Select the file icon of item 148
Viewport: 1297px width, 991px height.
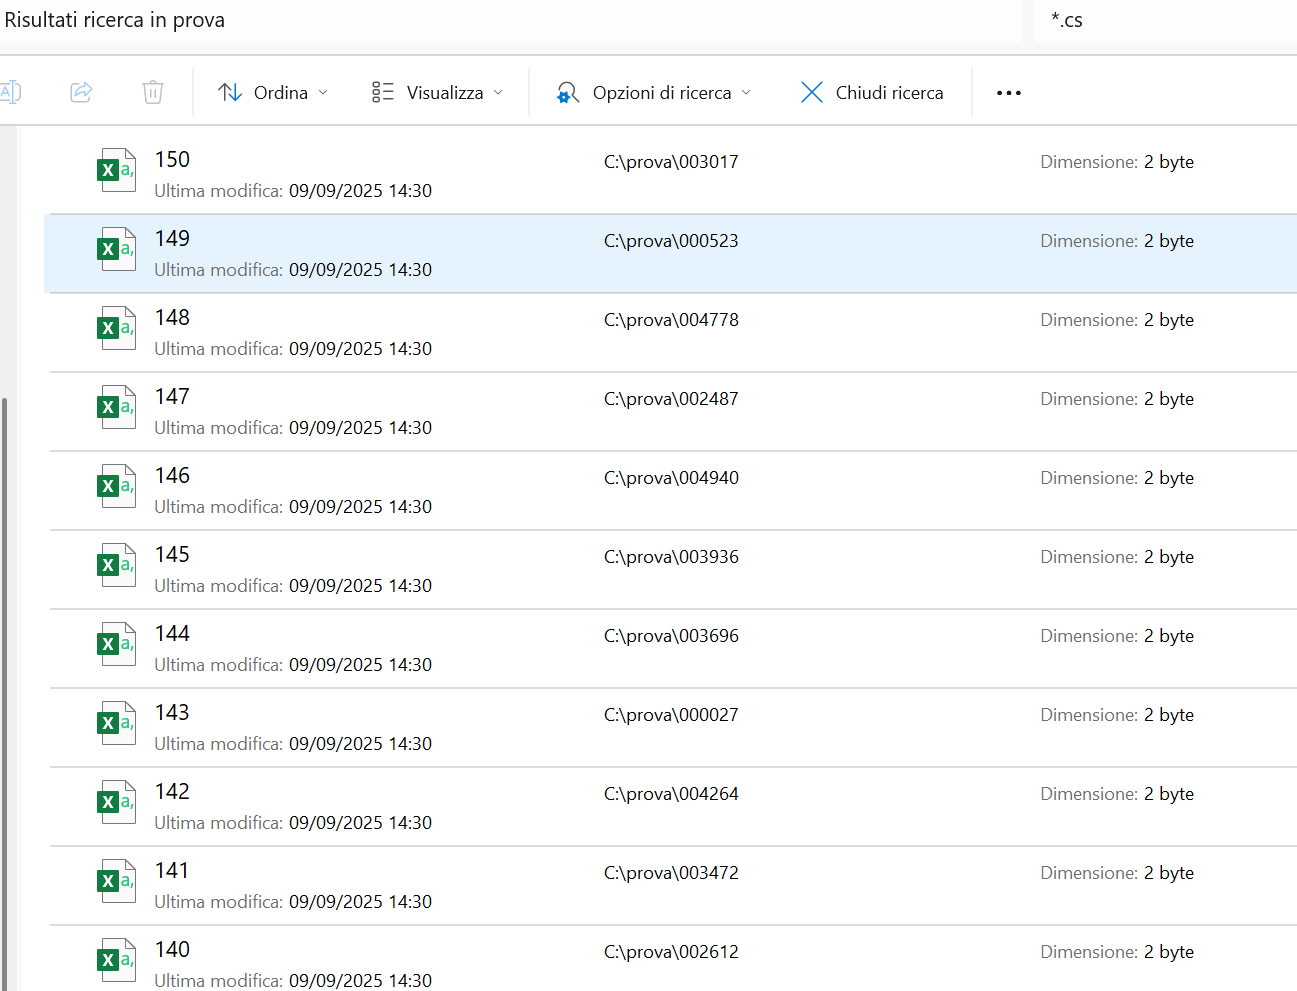[x=116, y=328]
